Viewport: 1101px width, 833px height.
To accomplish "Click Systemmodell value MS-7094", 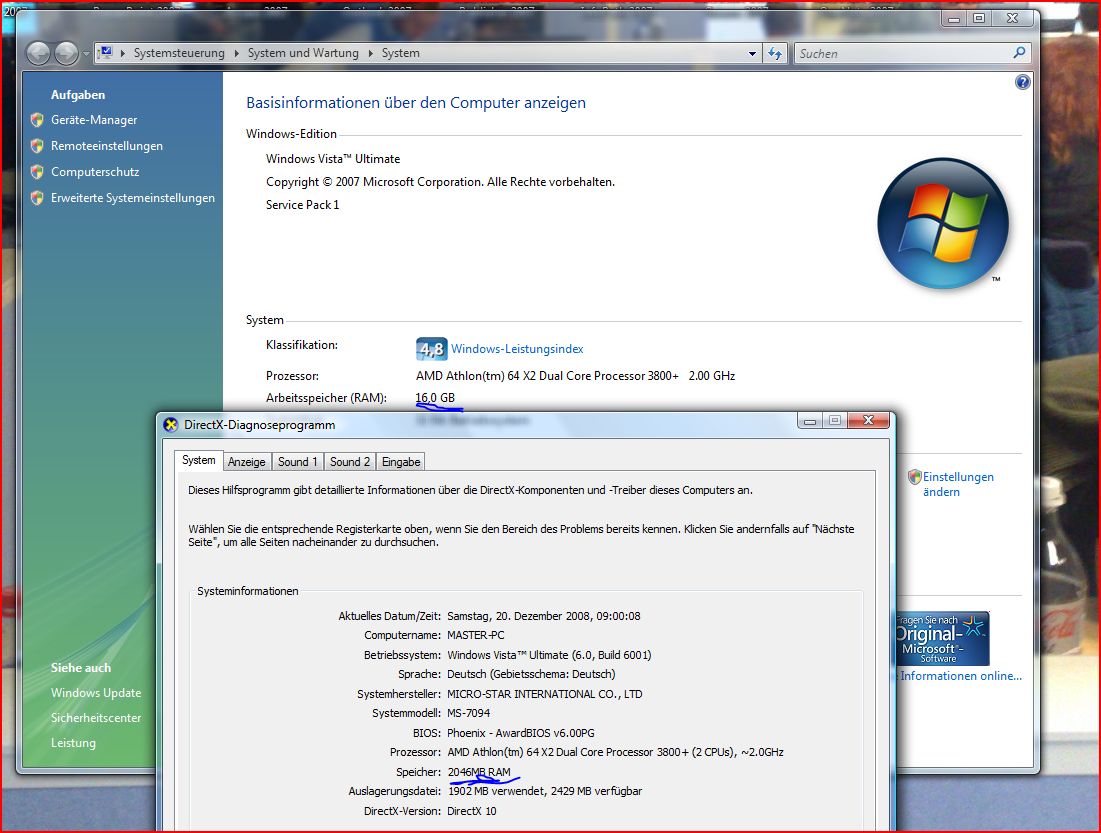I will click(x=468, y=714).
